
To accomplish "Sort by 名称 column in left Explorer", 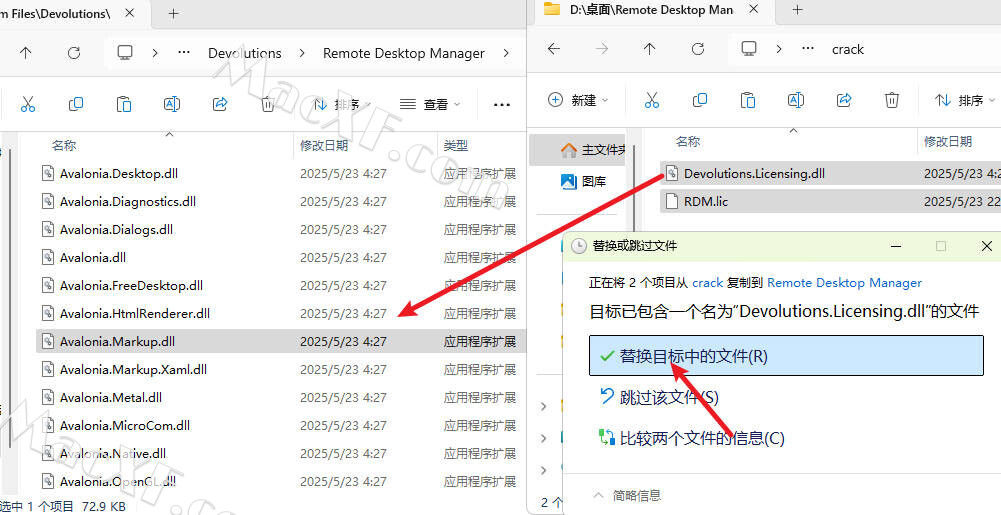I will pos(64,146).
